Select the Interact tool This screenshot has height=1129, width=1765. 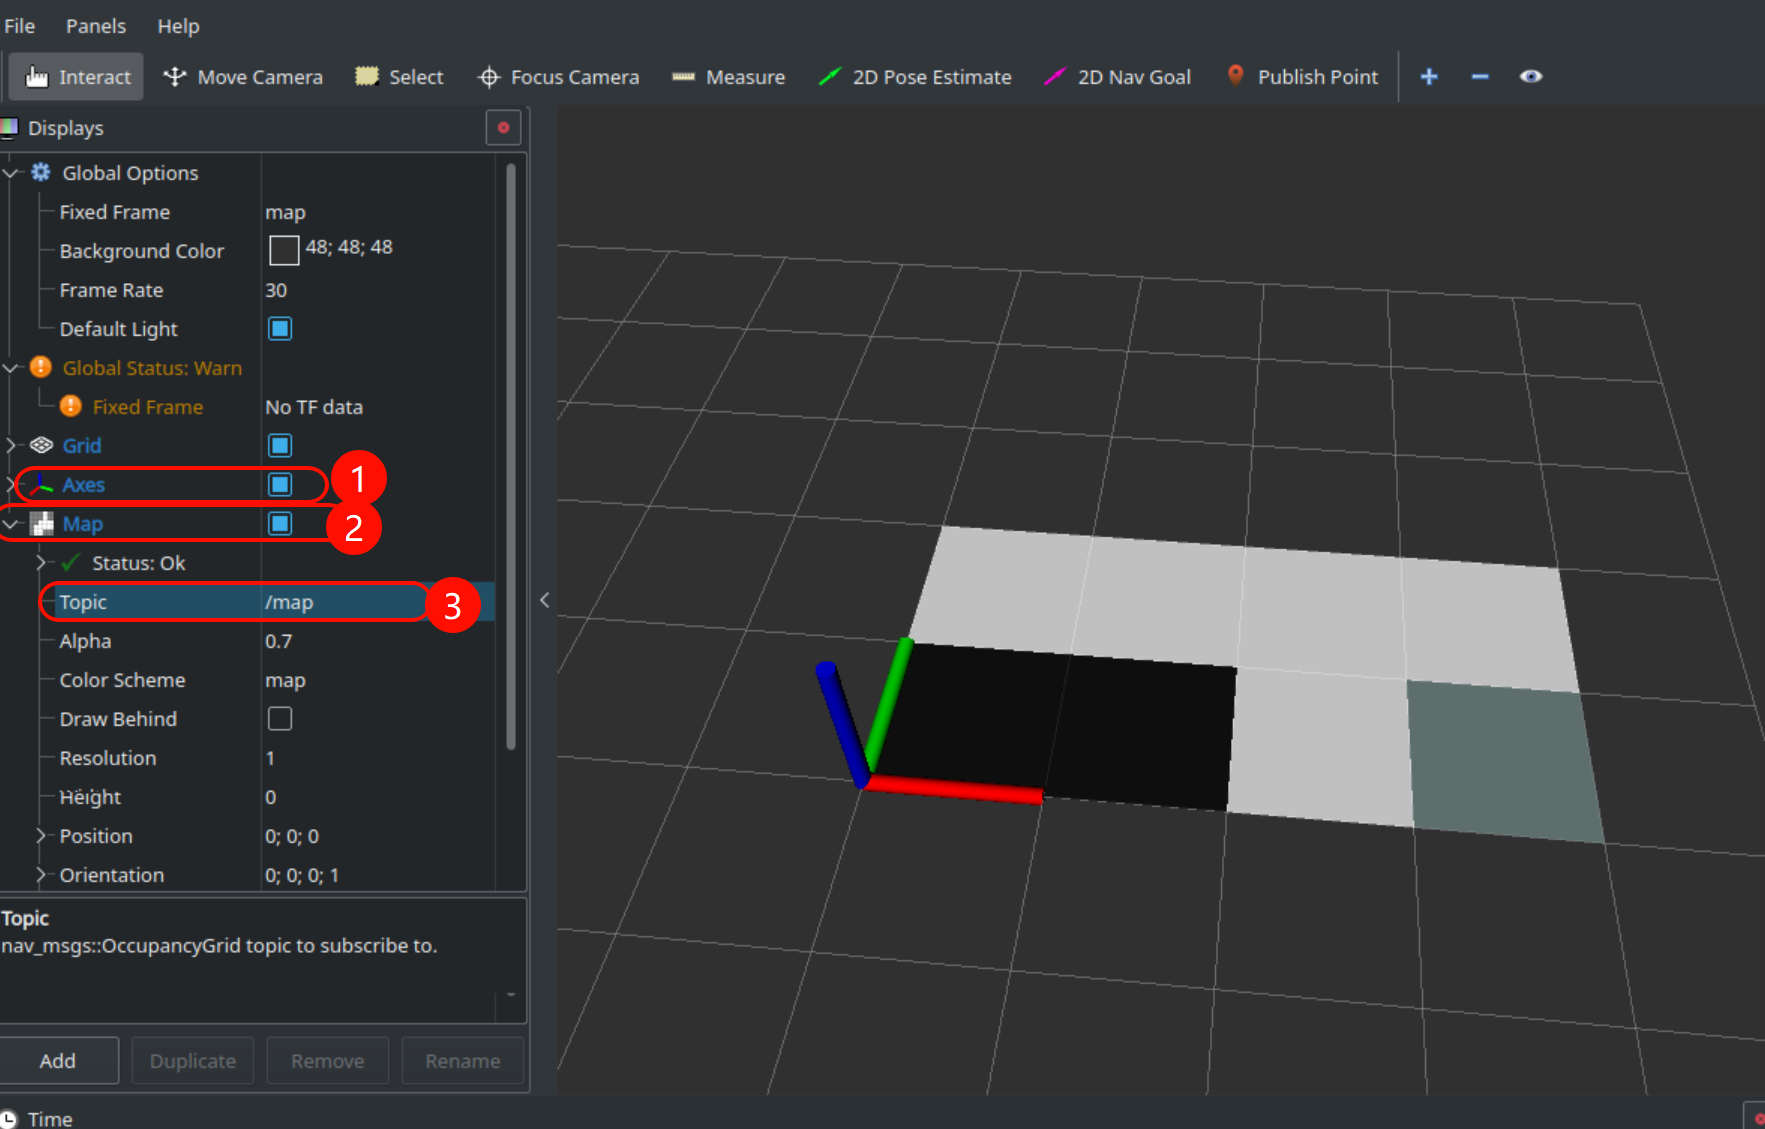click(78, 77)
